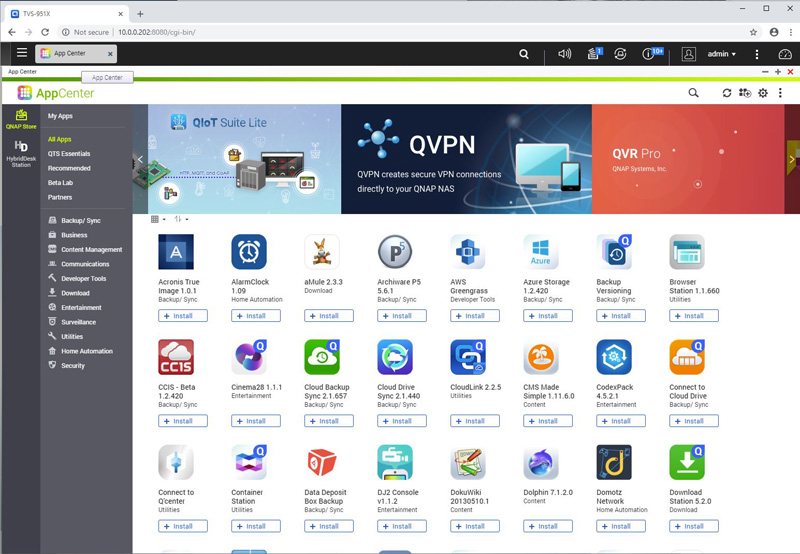Screen dimensions: 800x554
Task: Filter by Content Management category
Action: 85,249
